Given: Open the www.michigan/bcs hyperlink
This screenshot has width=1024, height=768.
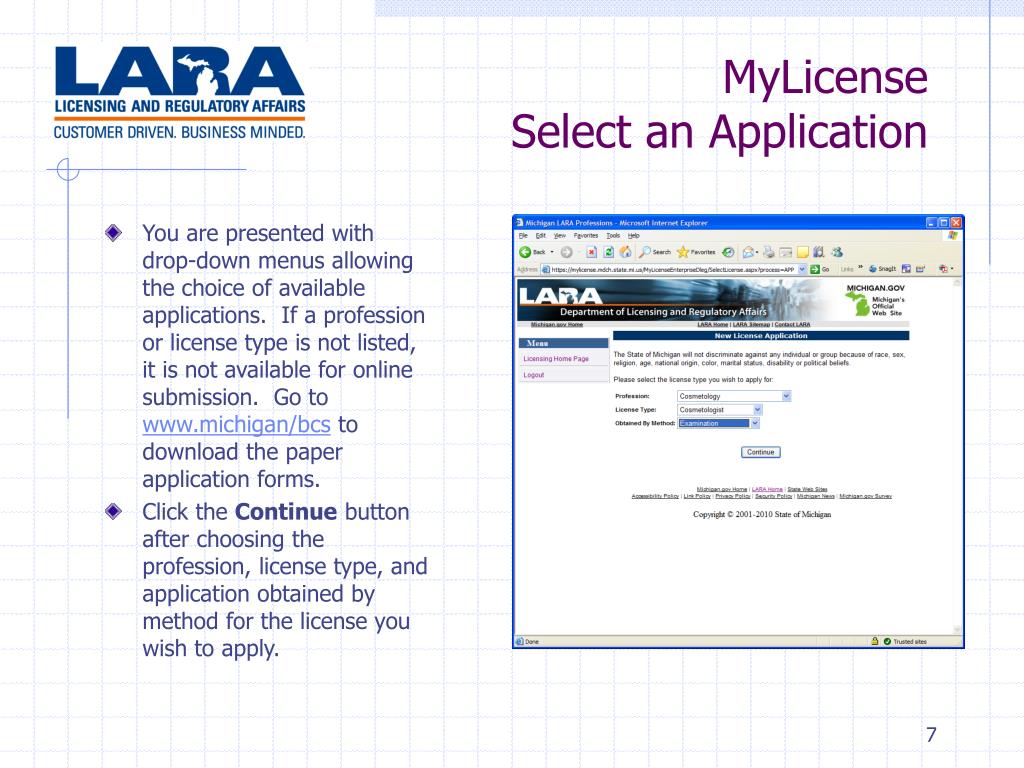Looking at the screenshot, I should click(x=236, y=424).
